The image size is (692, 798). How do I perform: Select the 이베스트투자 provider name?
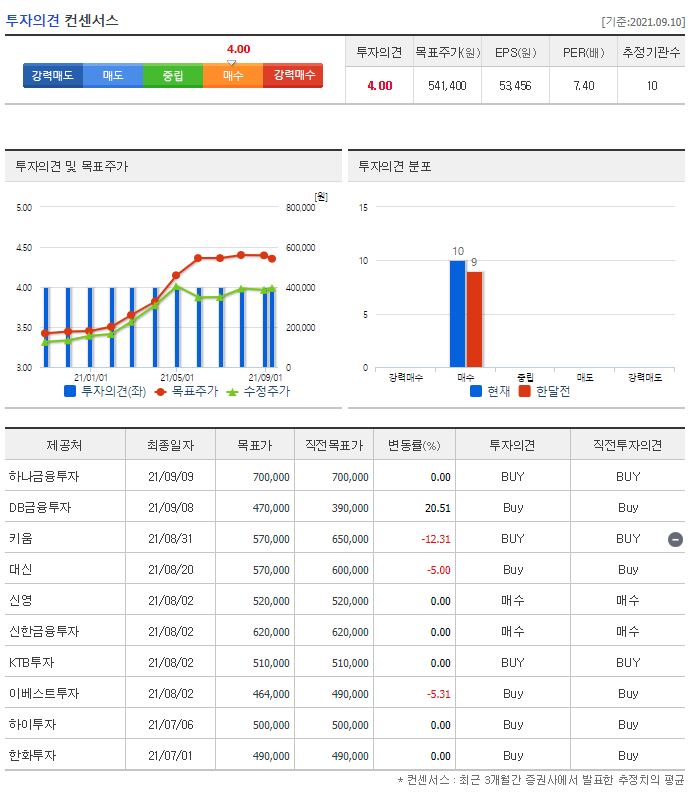point(44,694)
